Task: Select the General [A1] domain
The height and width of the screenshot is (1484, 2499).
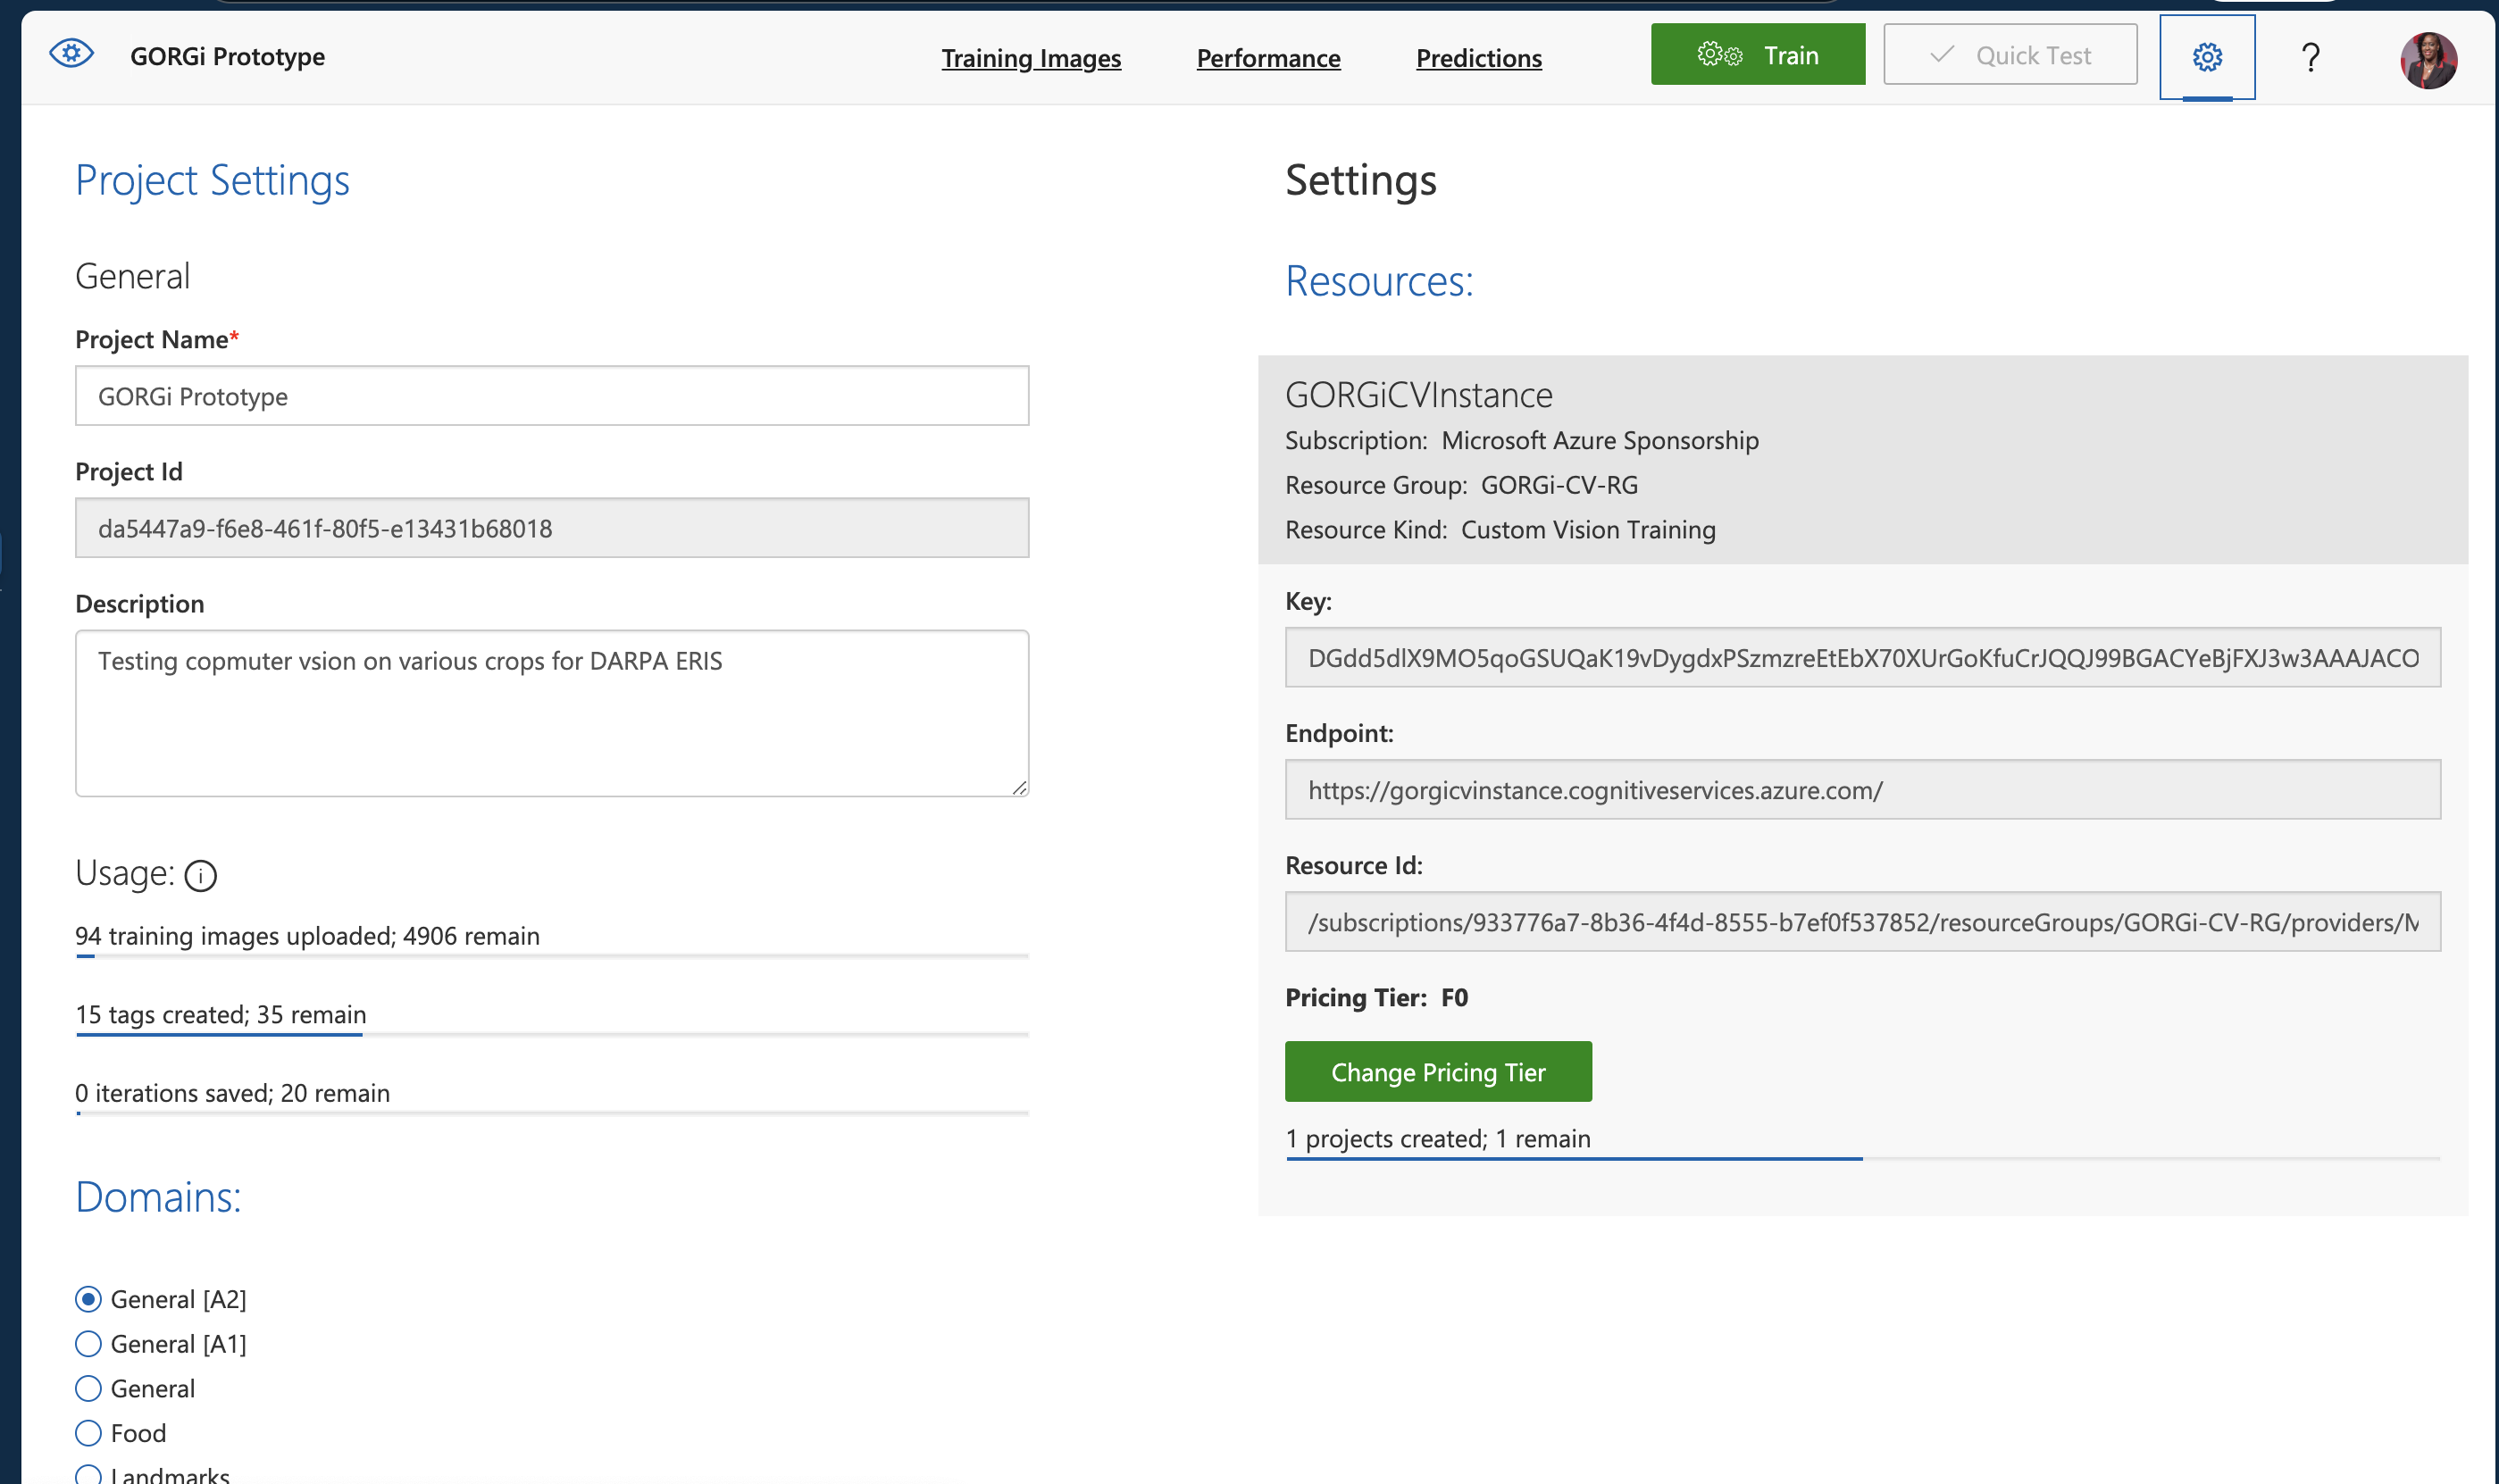Action: (88, 1344)
